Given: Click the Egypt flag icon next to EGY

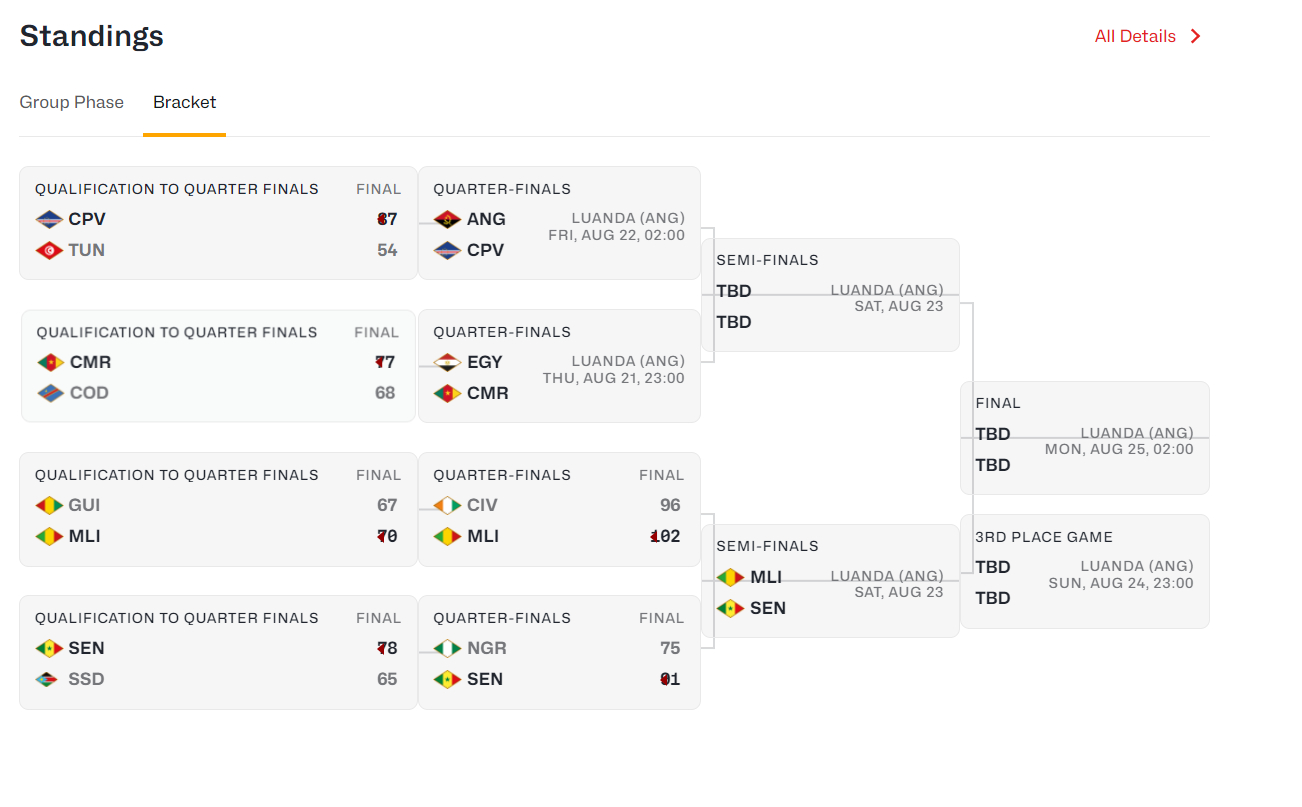Looking at the screenshot, I should click(447, 362).
